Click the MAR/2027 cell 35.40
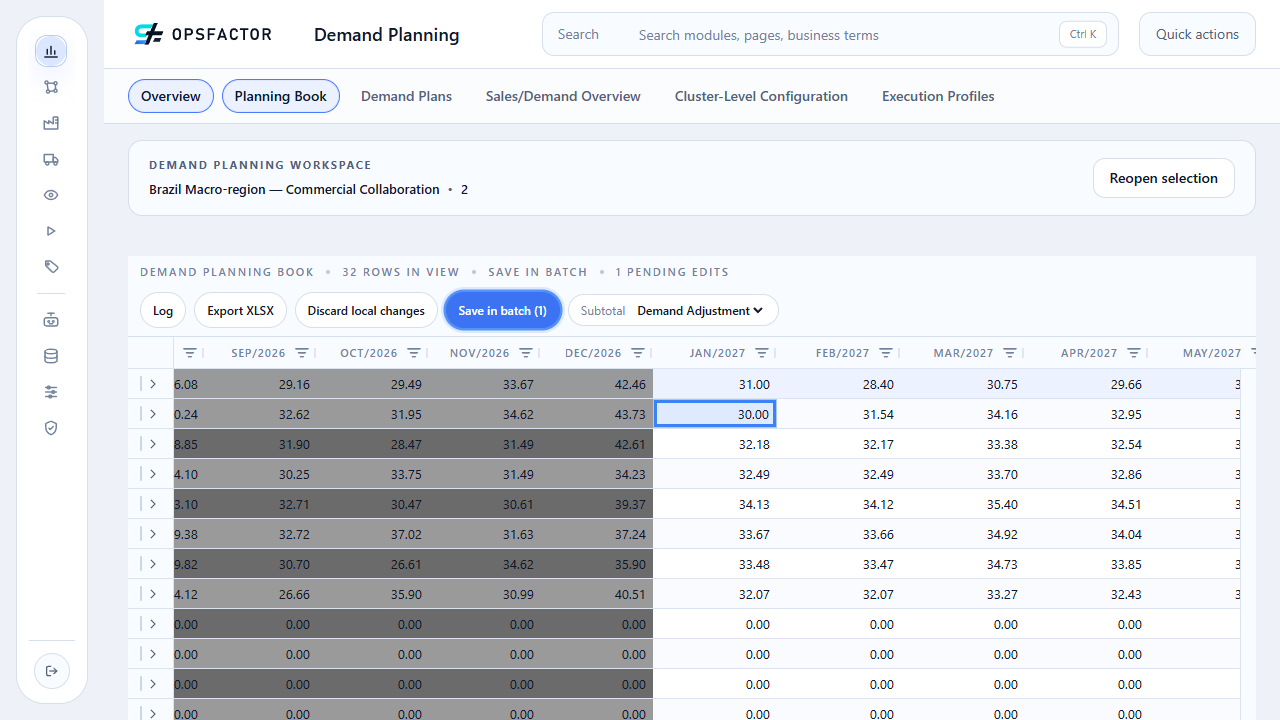This screenshot has width=1280, height=720. point(963,504)
